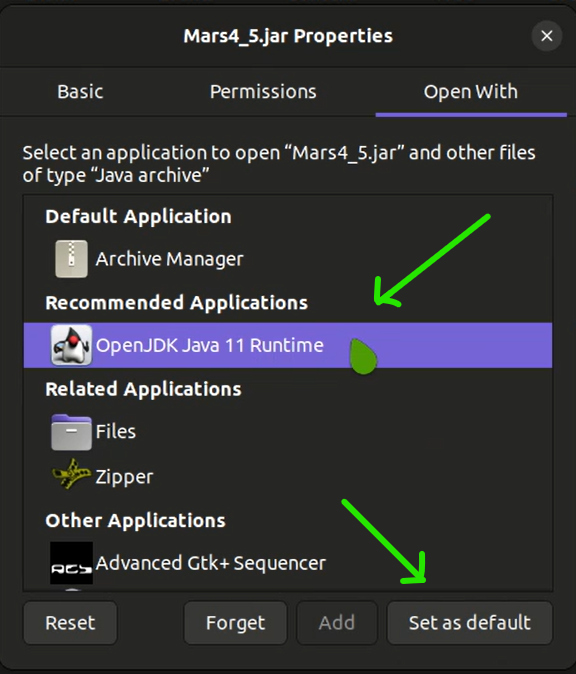Click the Archive Manager zipper icon

click(71, 259)
